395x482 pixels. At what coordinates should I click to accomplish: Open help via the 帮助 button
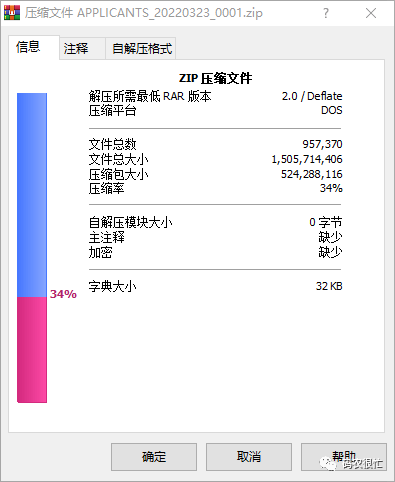344,457
